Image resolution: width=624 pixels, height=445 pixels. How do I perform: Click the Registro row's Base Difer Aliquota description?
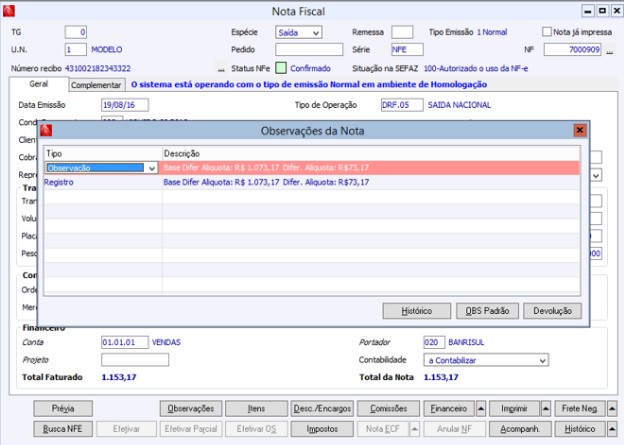[266, 182]
